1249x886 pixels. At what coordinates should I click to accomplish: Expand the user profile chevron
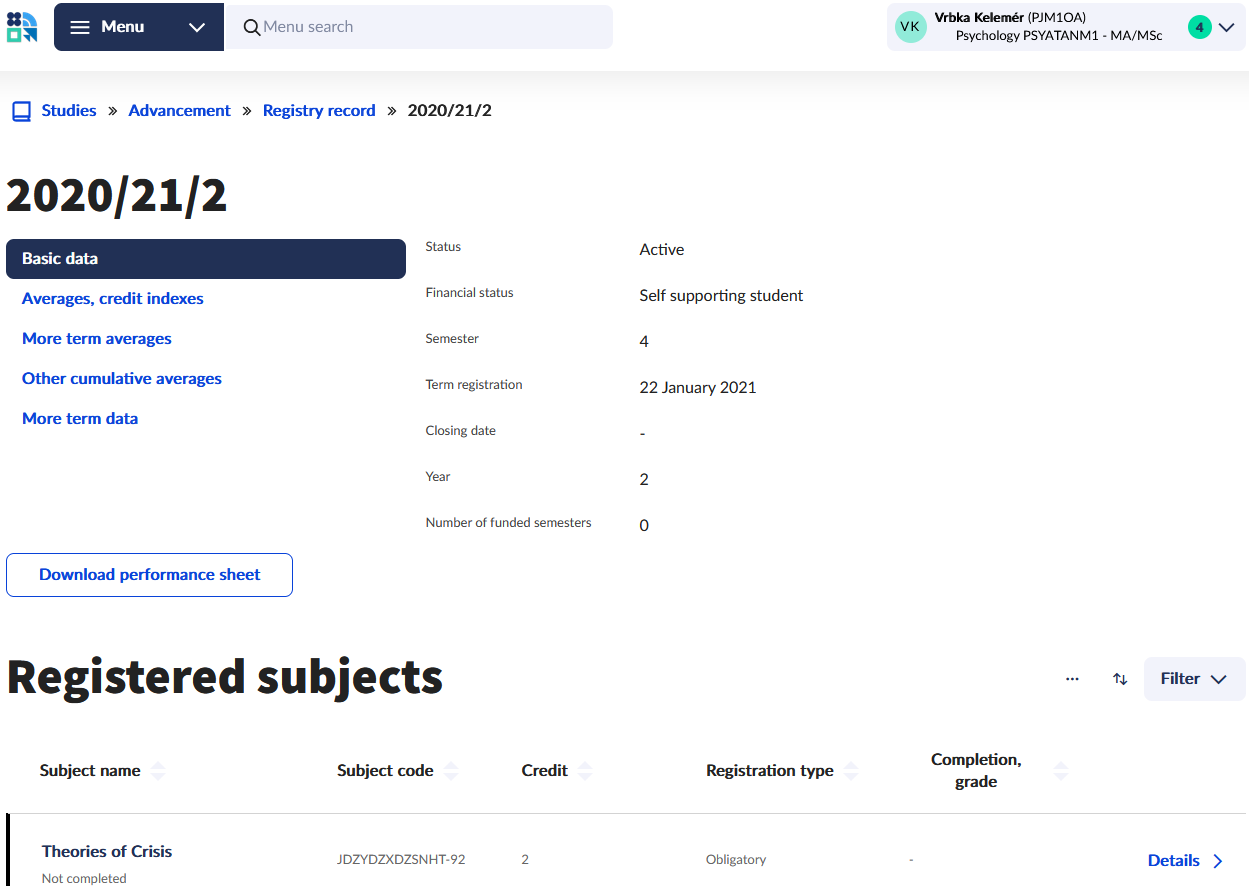point(1227,27)
